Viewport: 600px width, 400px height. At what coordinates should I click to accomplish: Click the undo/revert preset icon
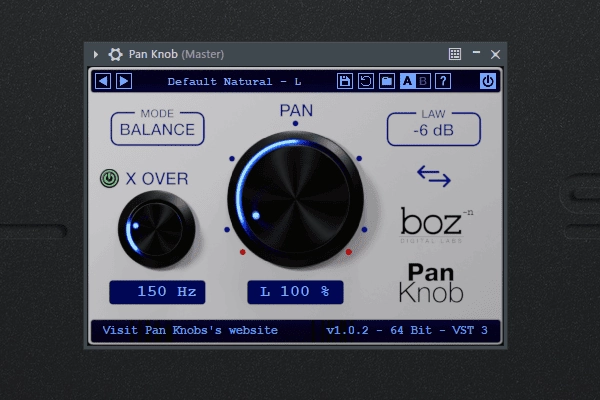click(x=366, y=81)
